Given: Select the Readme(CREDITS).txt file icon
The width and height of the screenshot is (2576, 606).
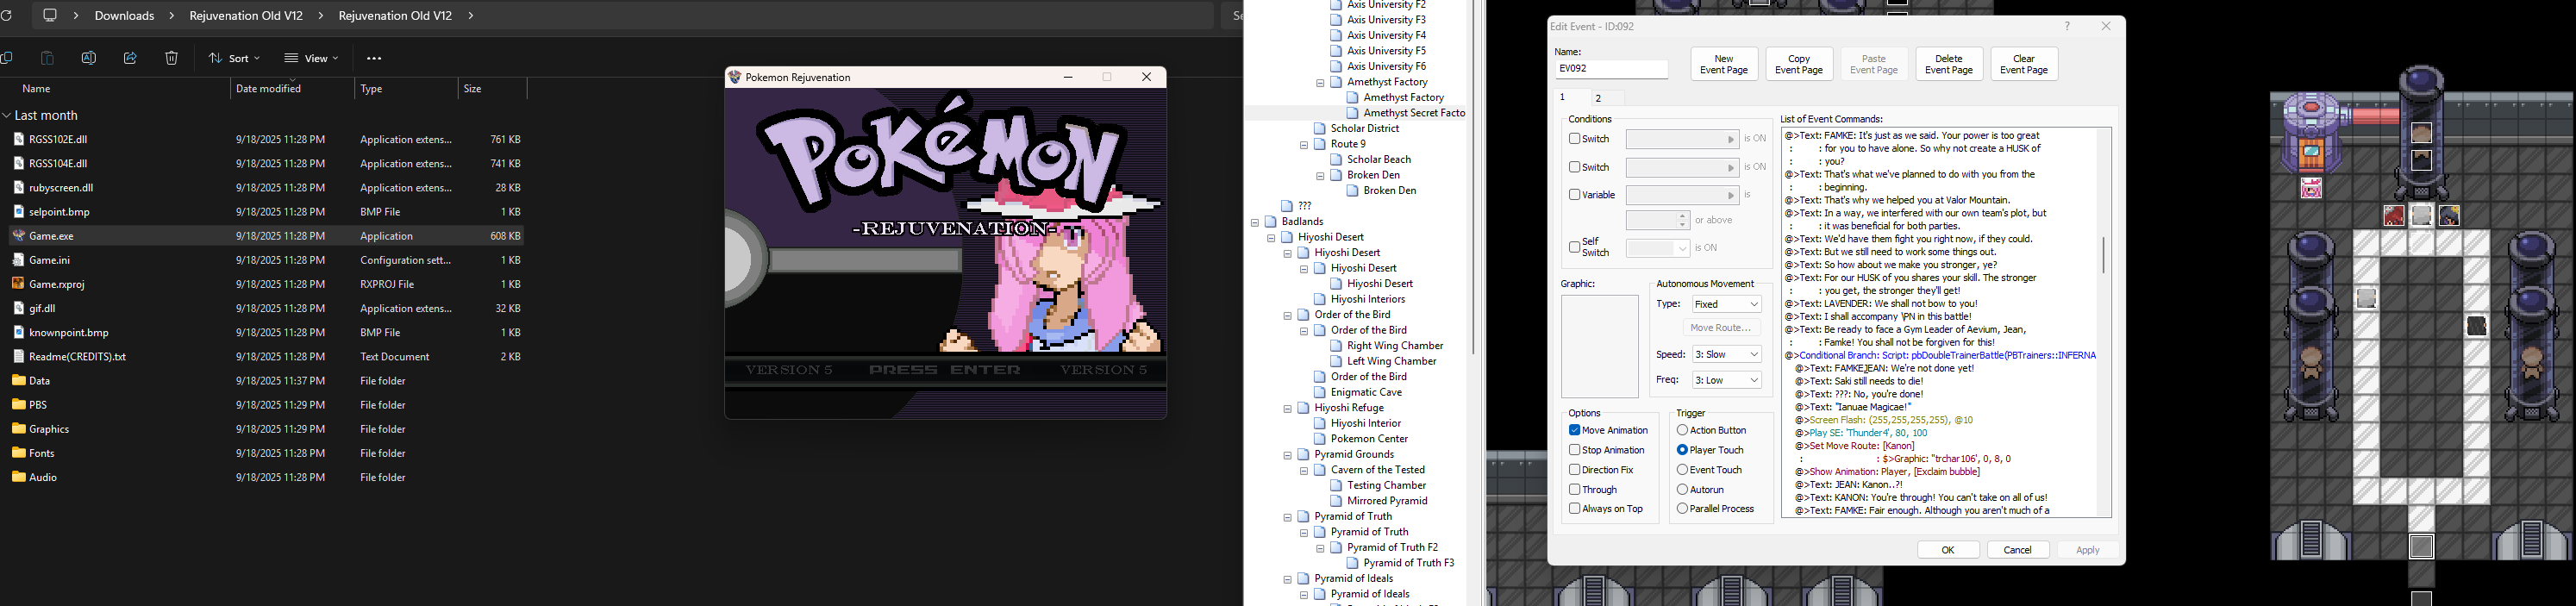Looking at the screenshot, I should (x=18, y=356).
